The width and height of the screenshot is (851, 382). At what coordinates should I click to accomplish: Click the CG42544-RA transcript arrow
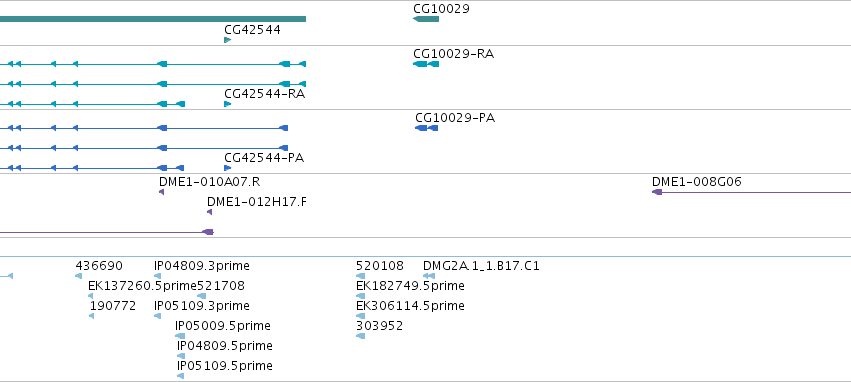coord(227,104)
